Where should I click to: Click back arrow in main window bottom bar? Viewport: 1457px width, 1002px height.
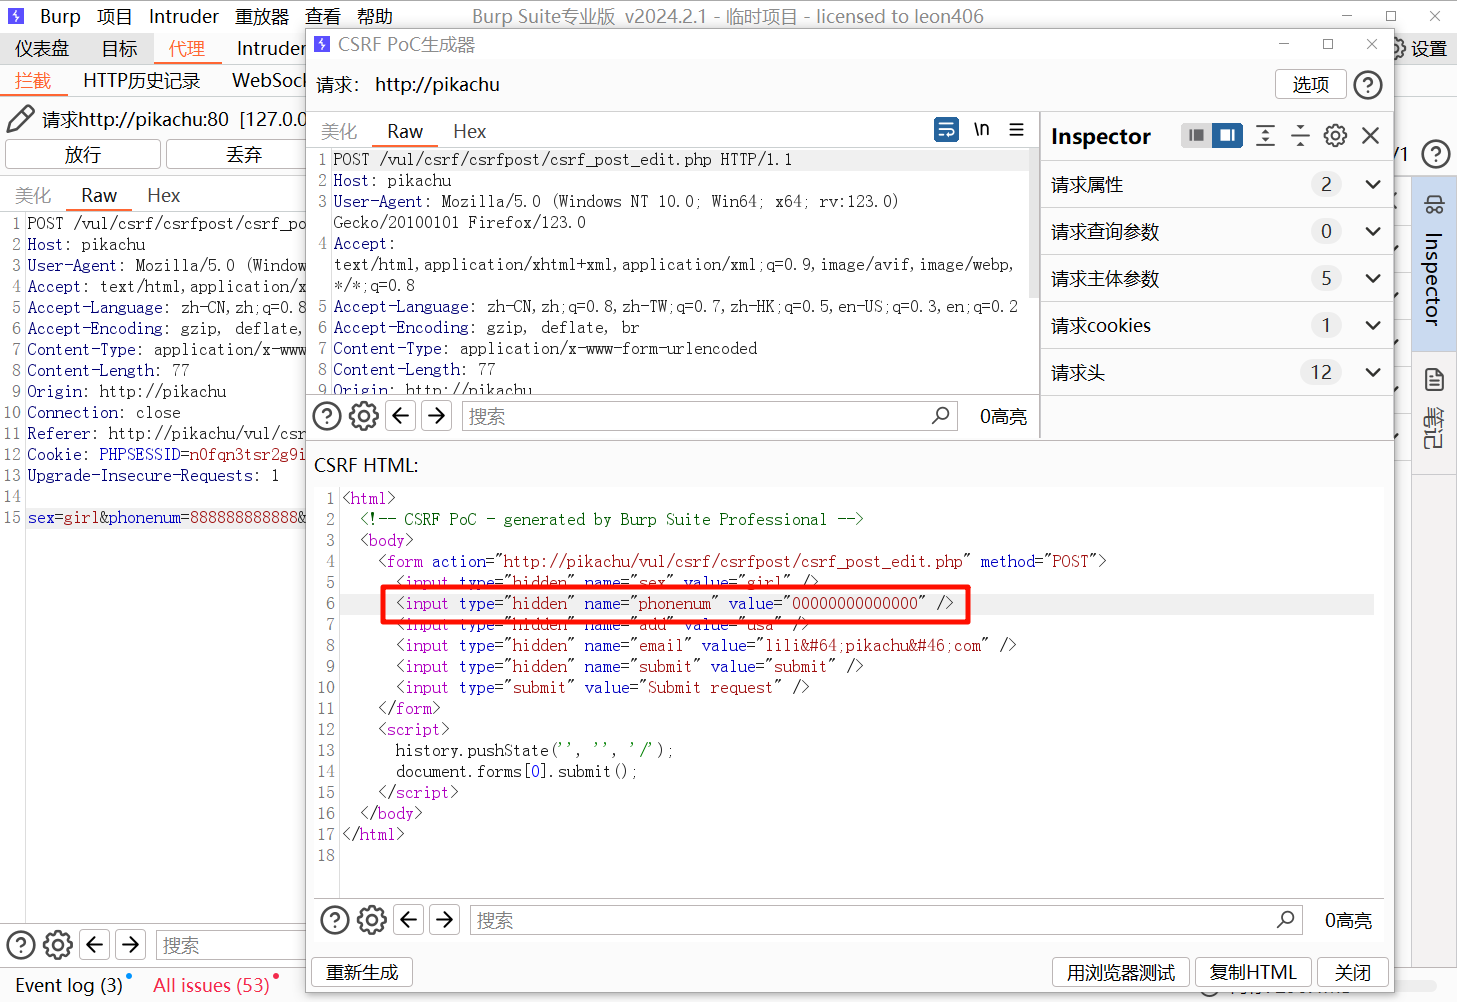(x=95, y=944)
